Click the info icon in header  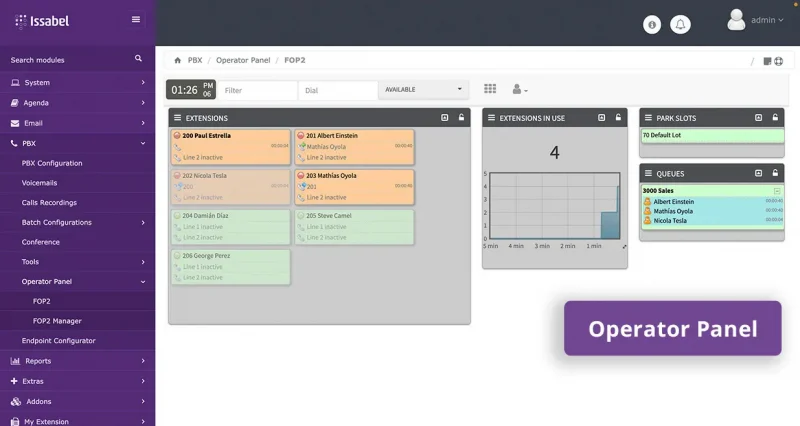coord(652,24)
